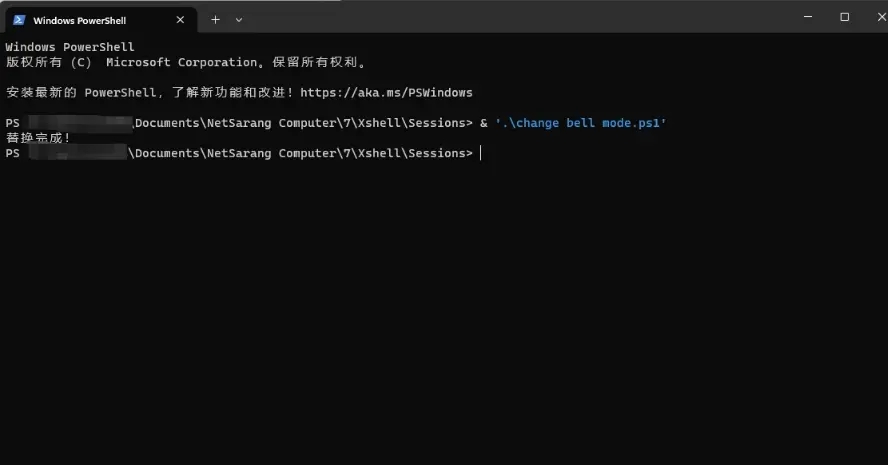Select the Windows PowerShell tab title
Screen dimensions: 888x465
tap(79, 20)
